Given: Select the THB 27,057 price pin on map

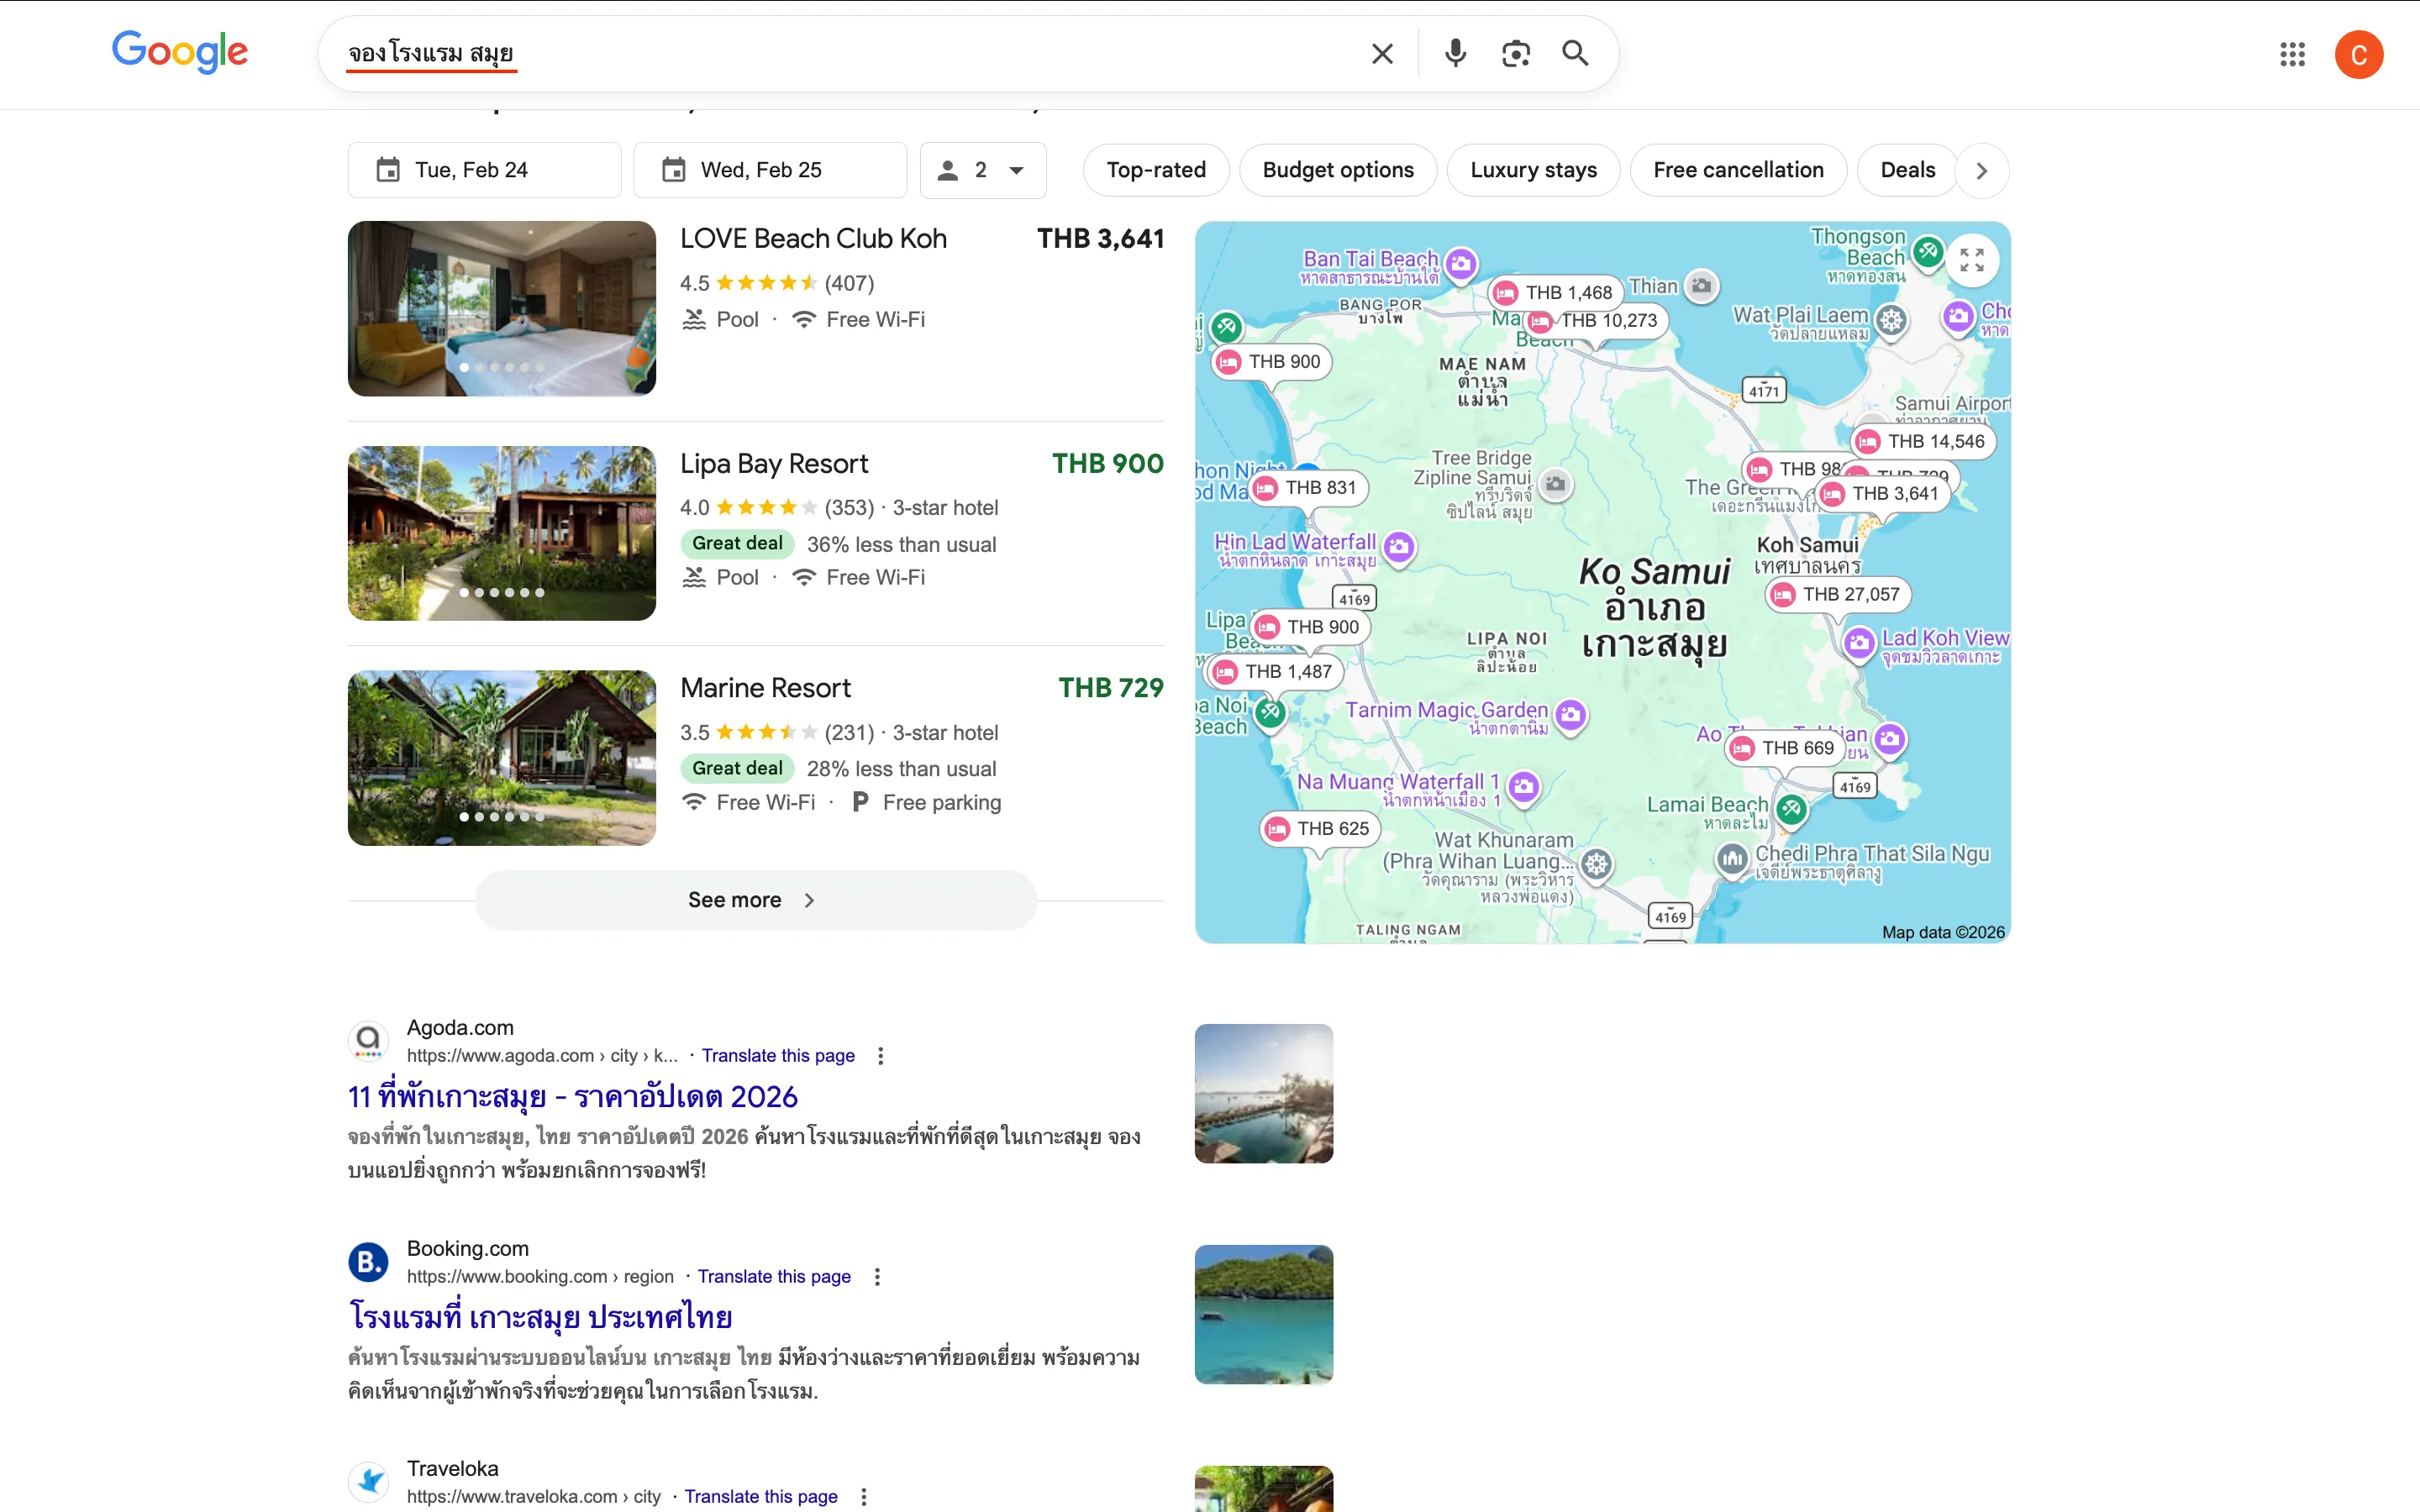Looking at the screenshot, I should point(1838,594).
